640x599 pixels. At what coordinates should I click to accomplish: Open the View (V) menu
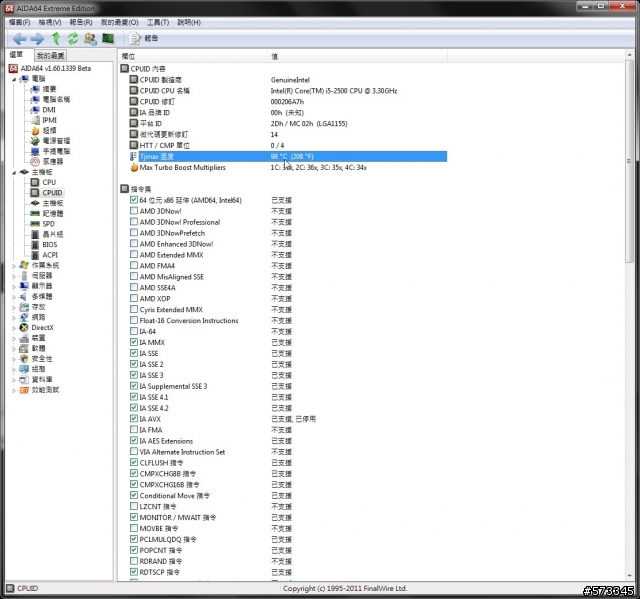[x=50, y=22]
